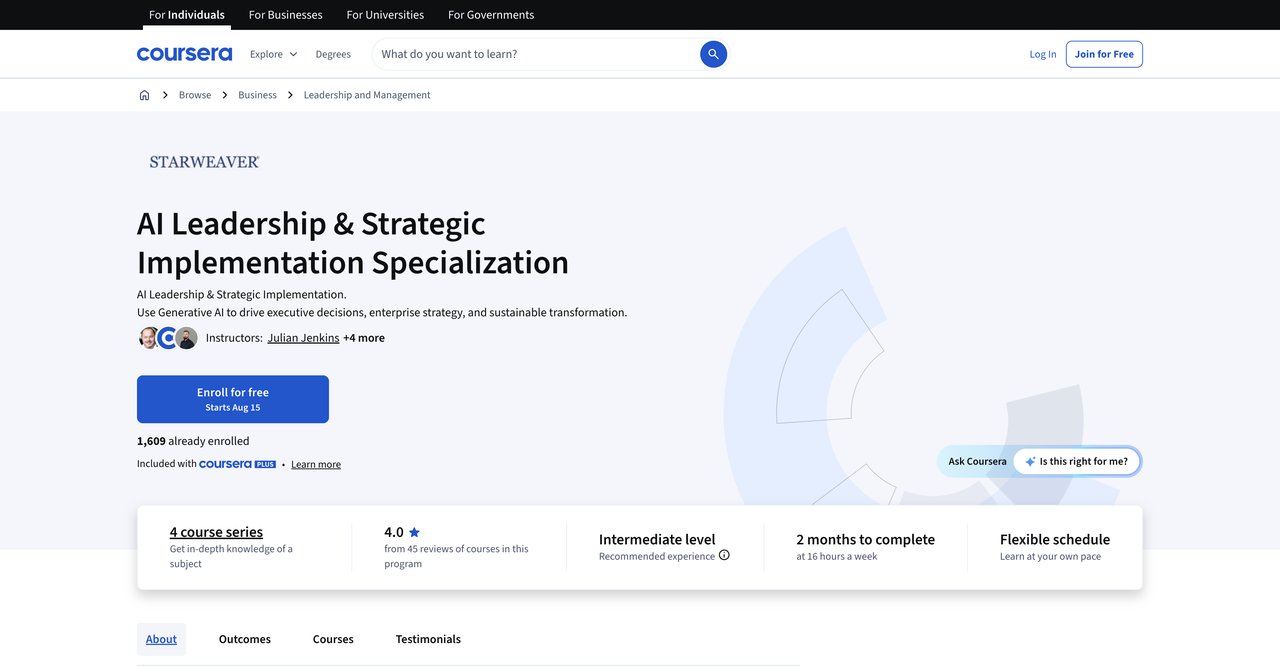Screen dimensions: 1280x670
Task: Click 'Flexible schedule' text
Action: pos(1055,539)
